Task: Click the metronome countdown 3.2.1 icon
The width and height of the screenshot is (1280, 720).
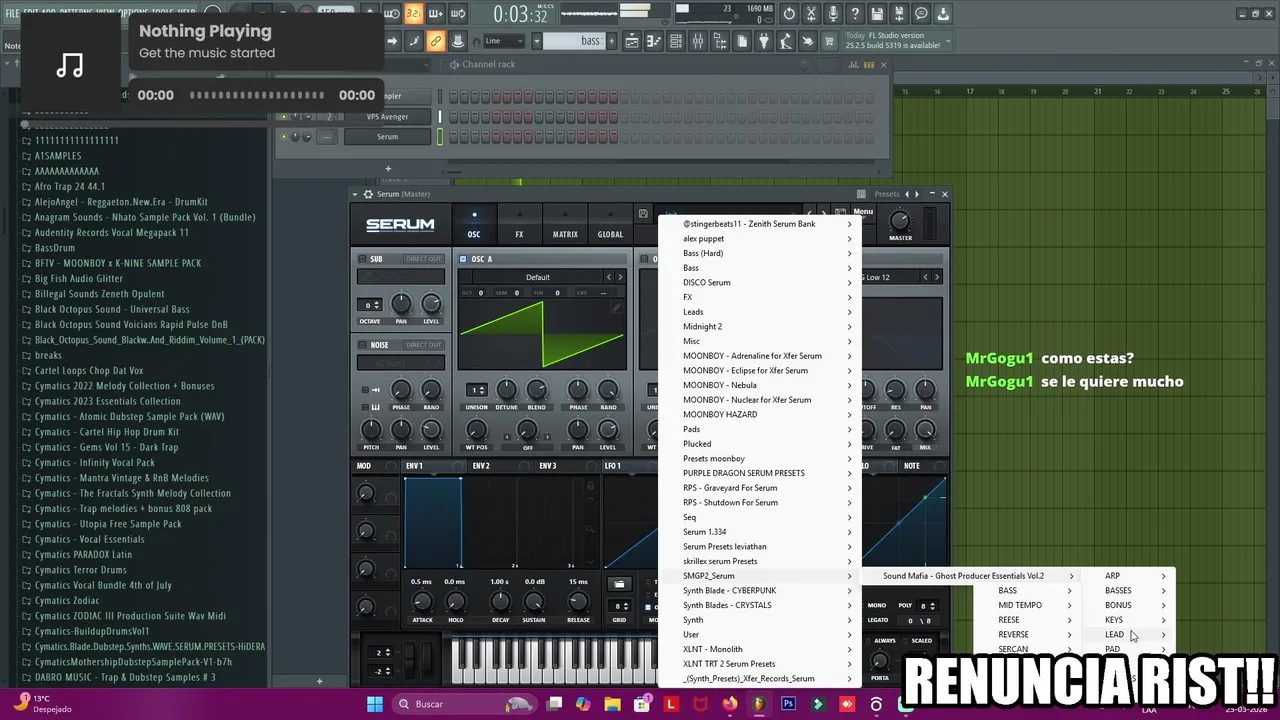Action: click(x=414, y=14)
